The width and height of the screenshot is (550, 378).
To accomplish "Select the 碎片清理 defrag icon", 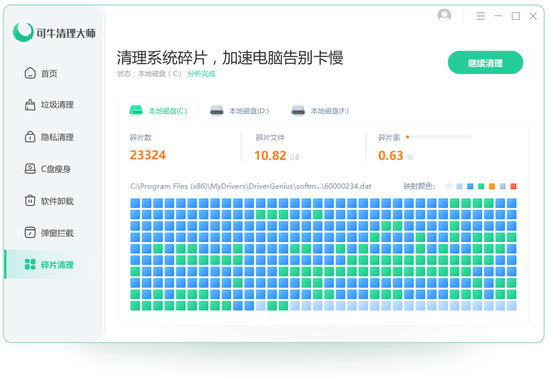I will coord(30,264).
